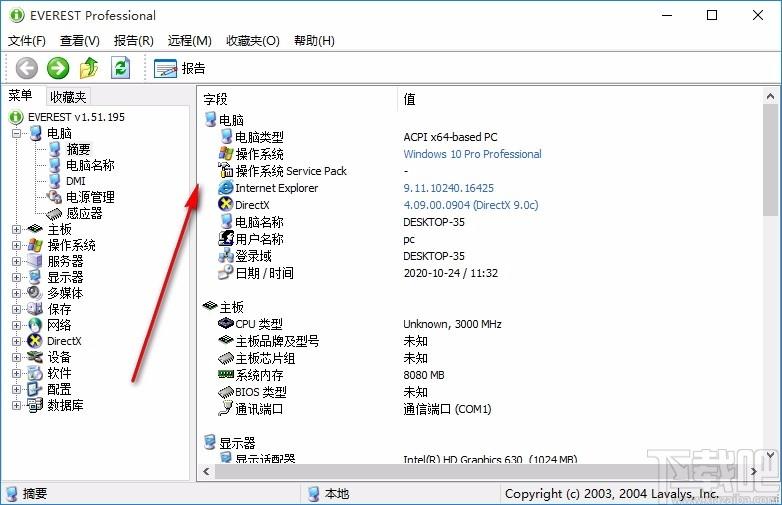Switch to the 收藏夹 tab in the sidebar
782x505 pixels.
(x=68, y=97)
